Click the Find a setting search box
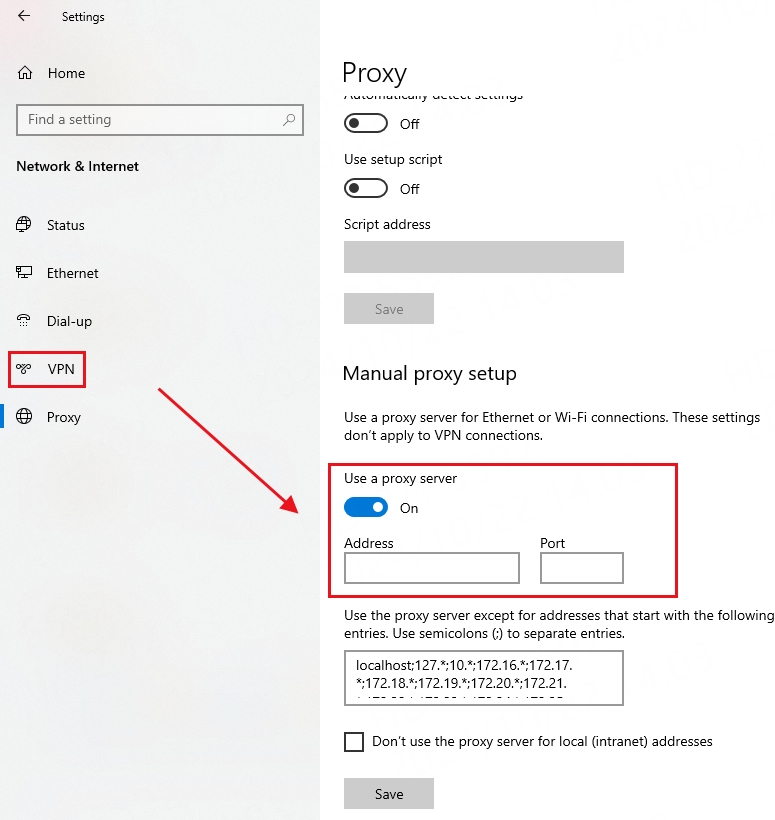Screen dimensions: 775x820 150,120
